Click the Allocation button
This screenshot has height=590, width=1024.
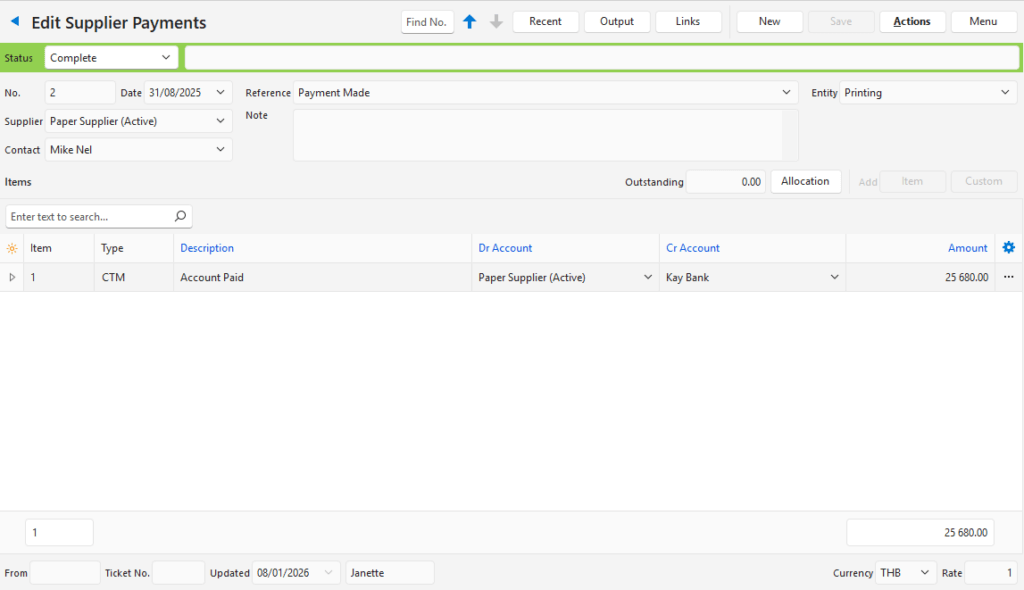click(805, 182)
